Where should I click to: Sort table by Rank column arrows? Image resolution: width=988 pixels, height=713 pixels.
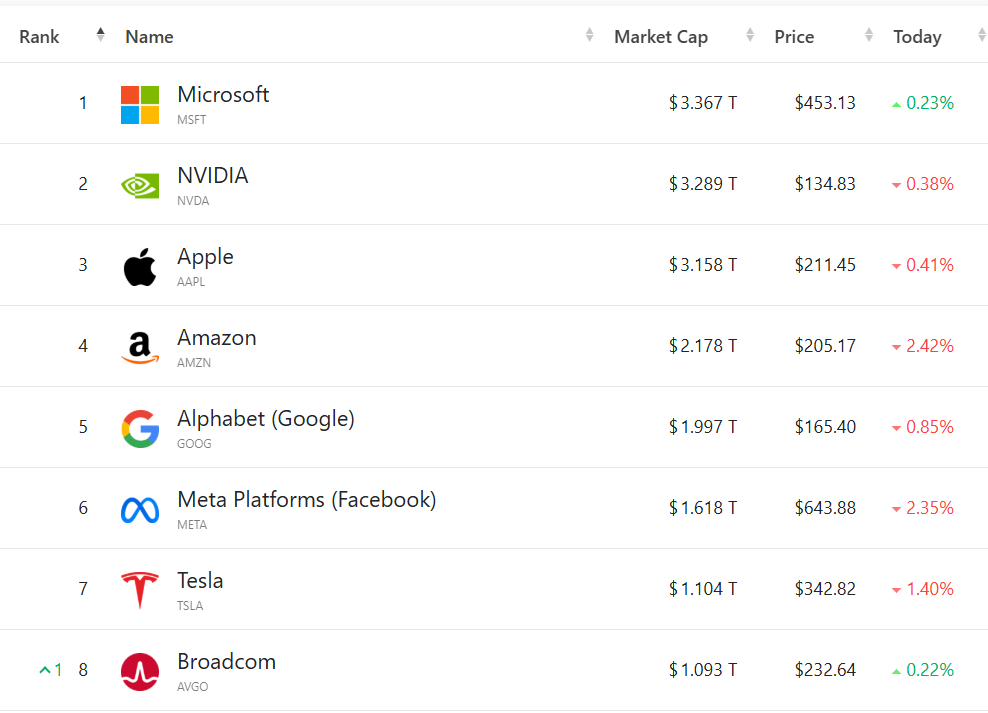(x=100, y=36)
